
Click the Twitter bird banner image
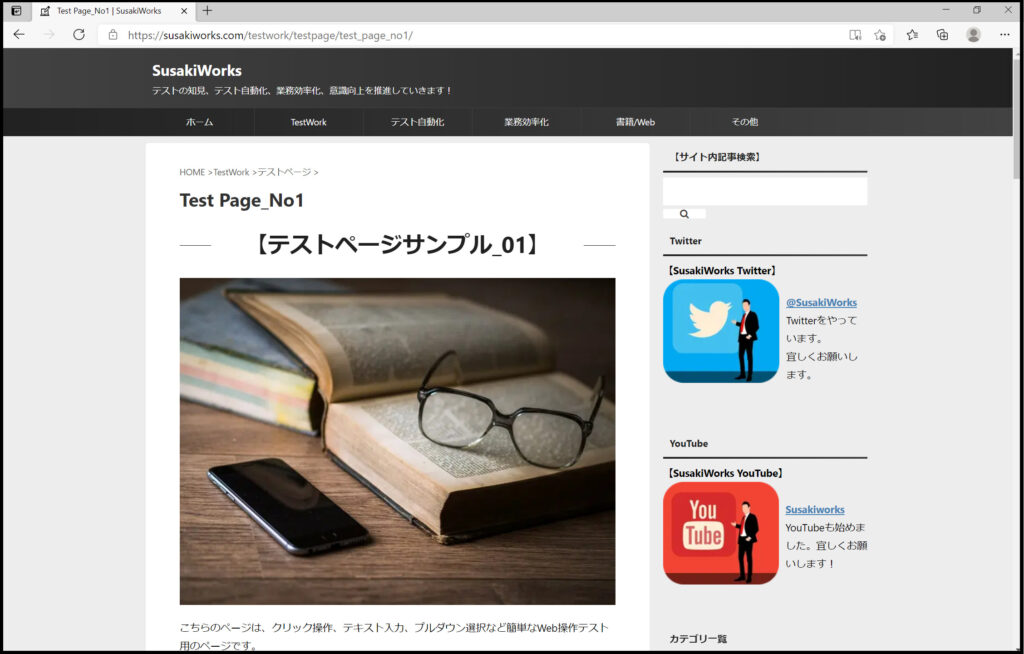[721, 331]
